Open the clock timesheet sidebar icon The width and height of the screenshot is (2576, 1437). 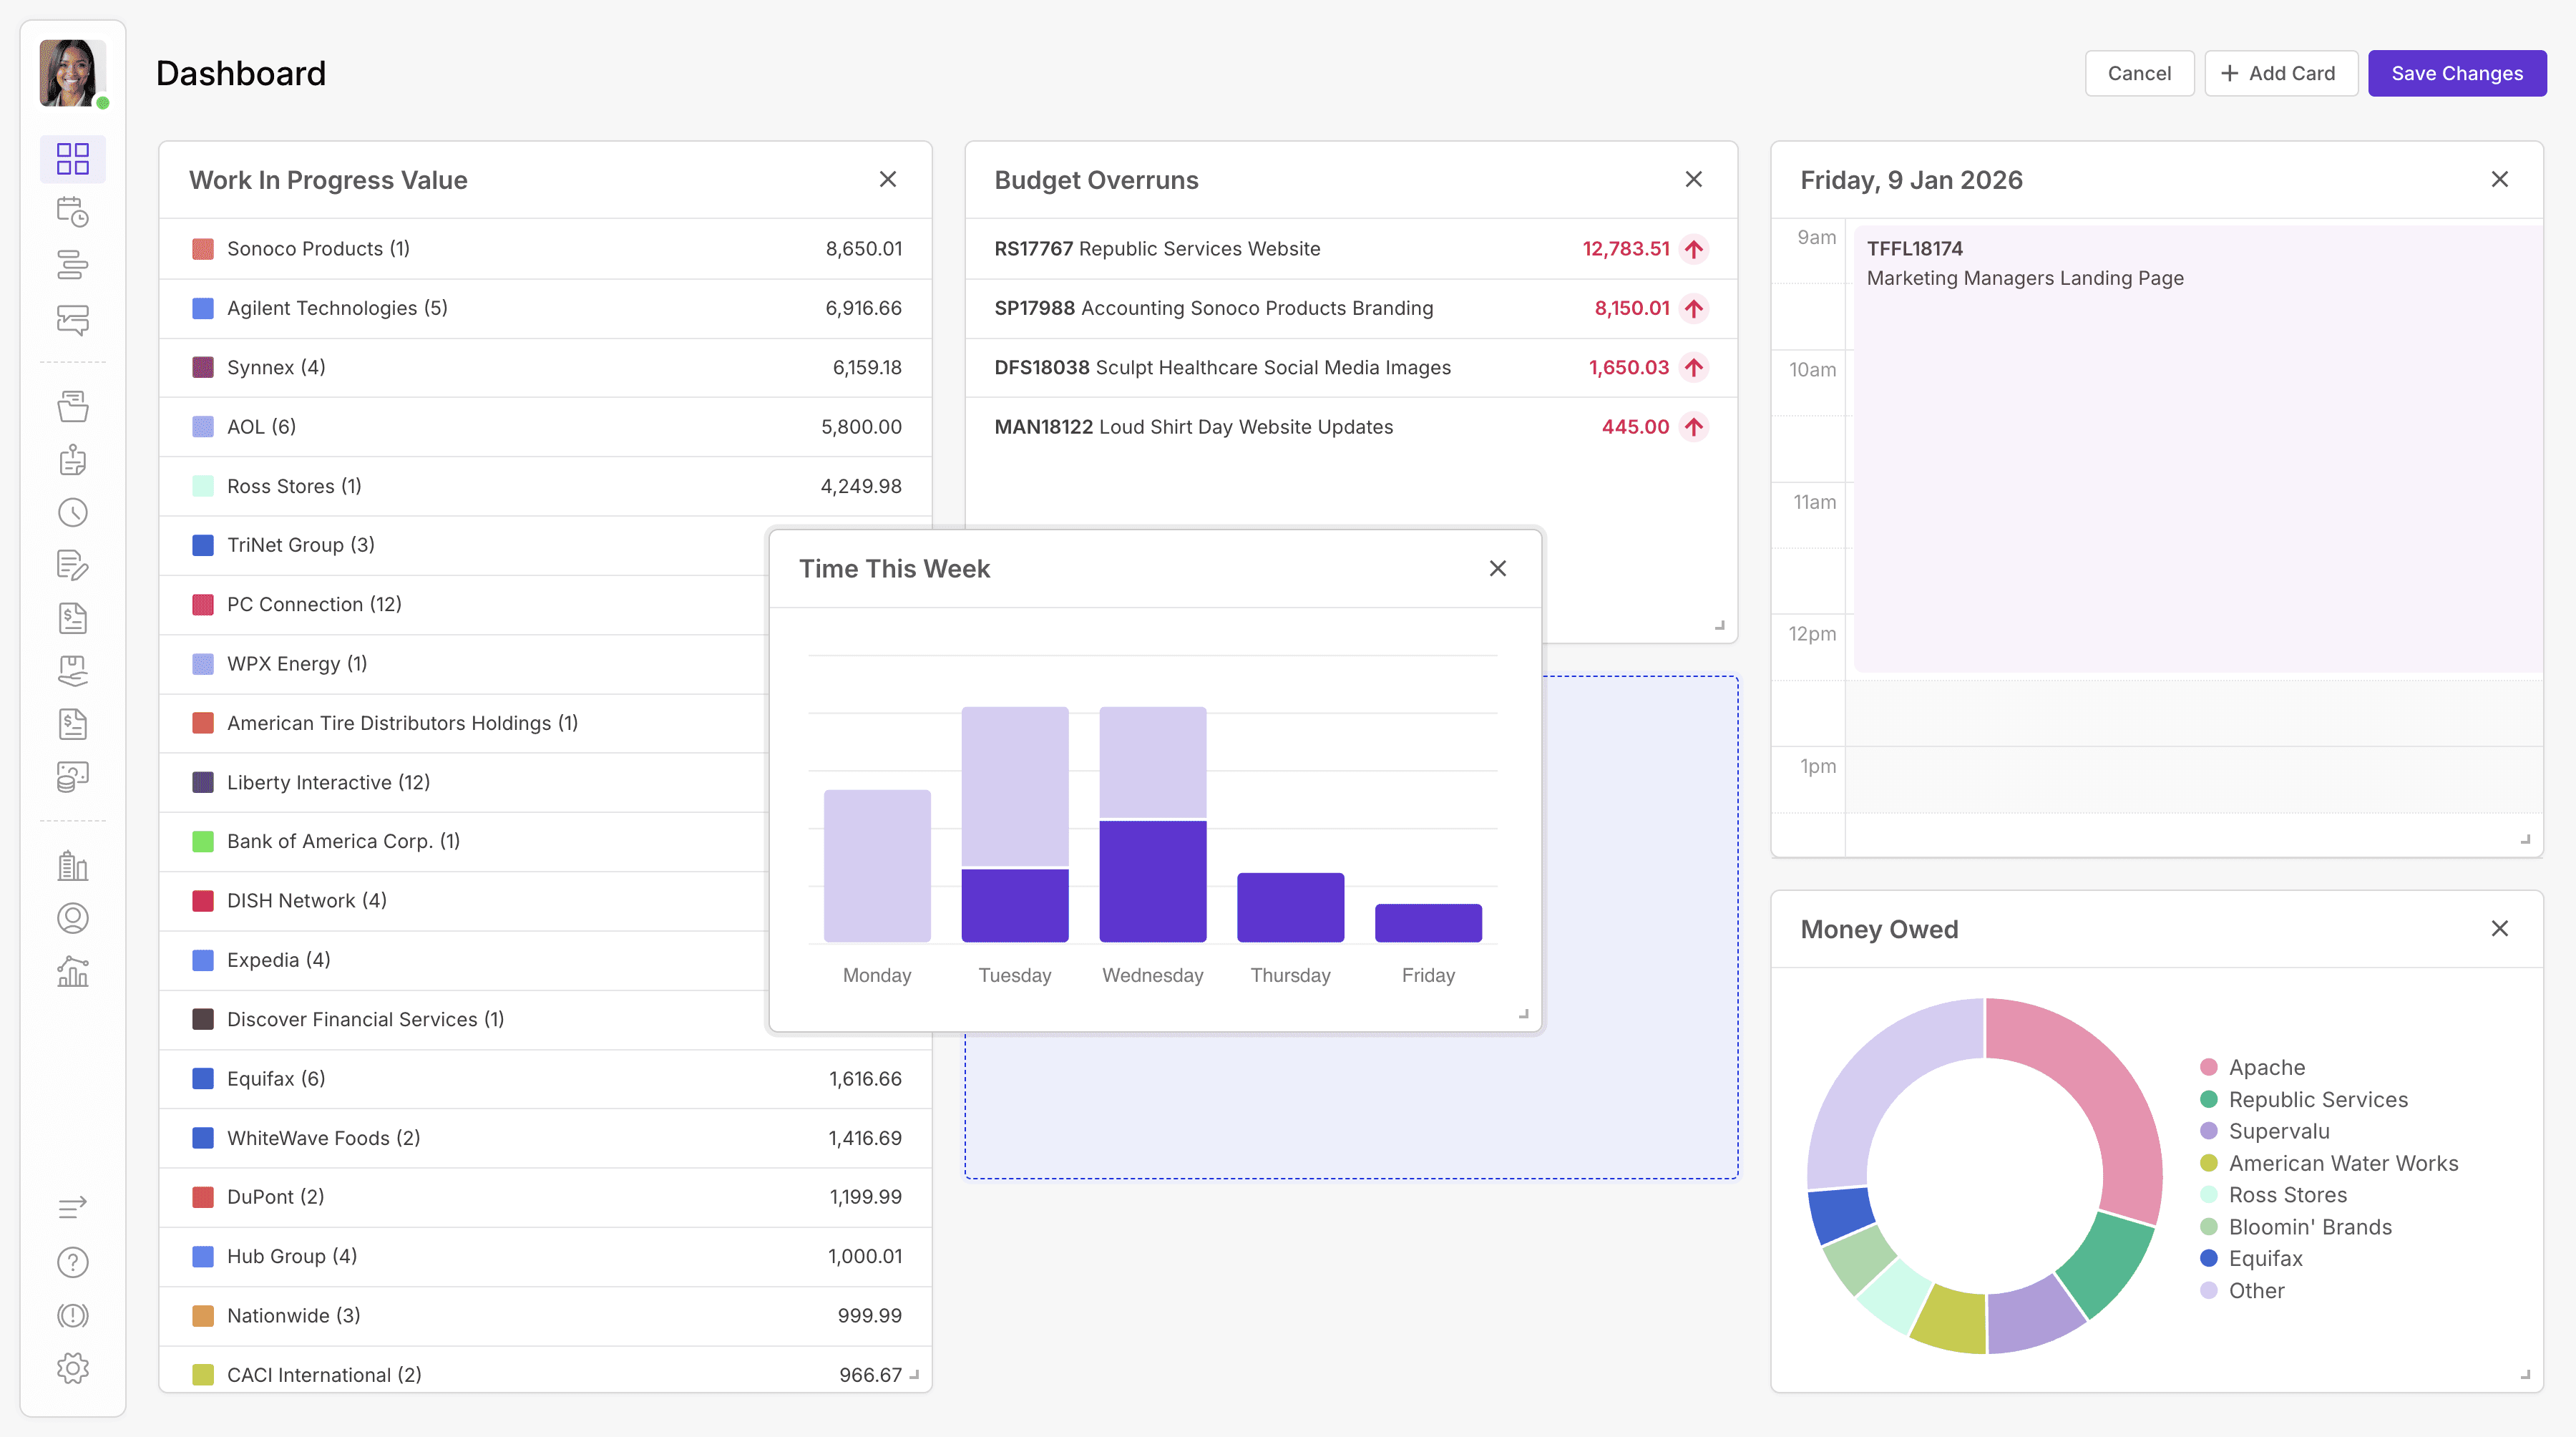[72, 513]
